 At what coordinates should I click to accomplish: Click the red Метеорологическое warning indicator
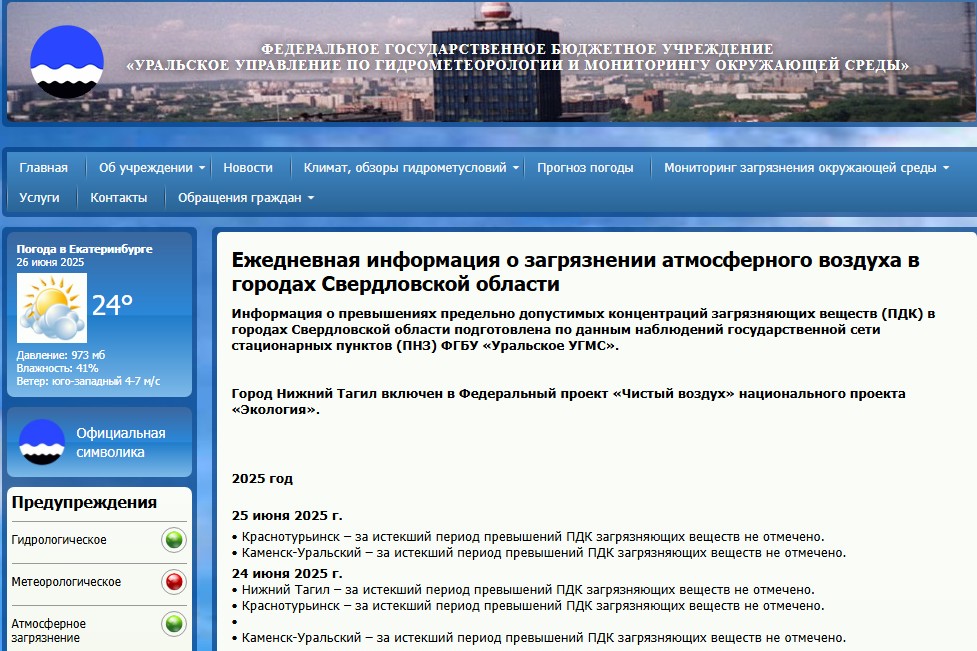point(174,582)
